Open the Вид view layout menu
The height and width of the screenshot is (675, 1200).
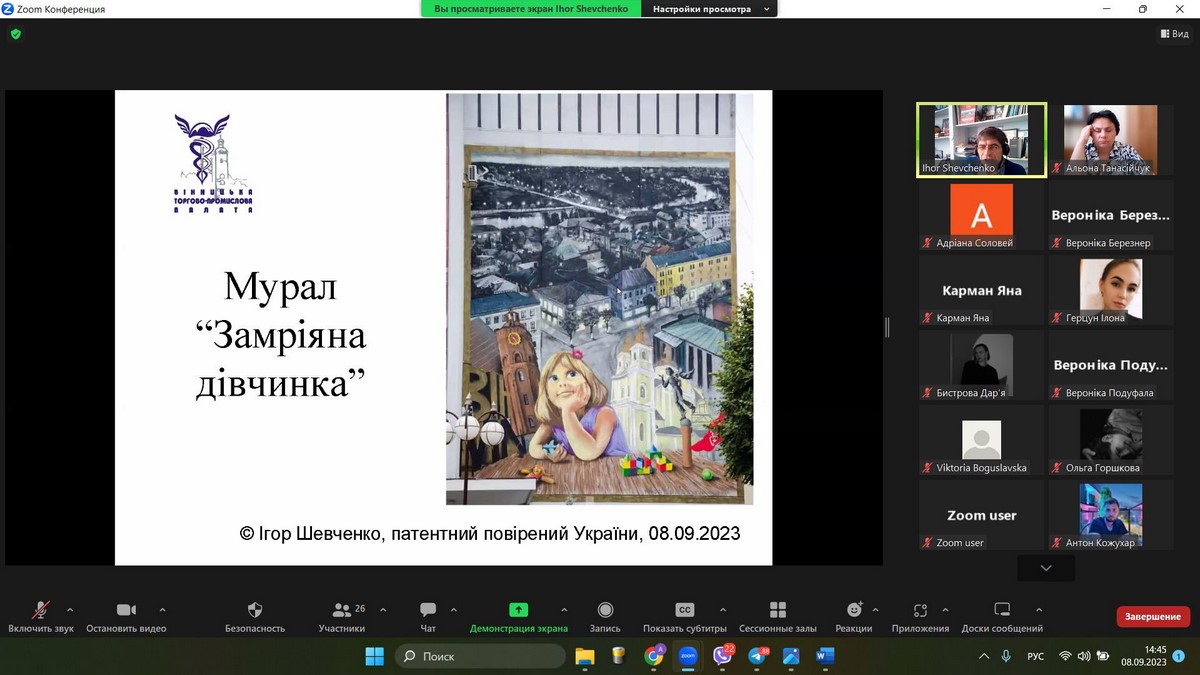point(1174,34)
